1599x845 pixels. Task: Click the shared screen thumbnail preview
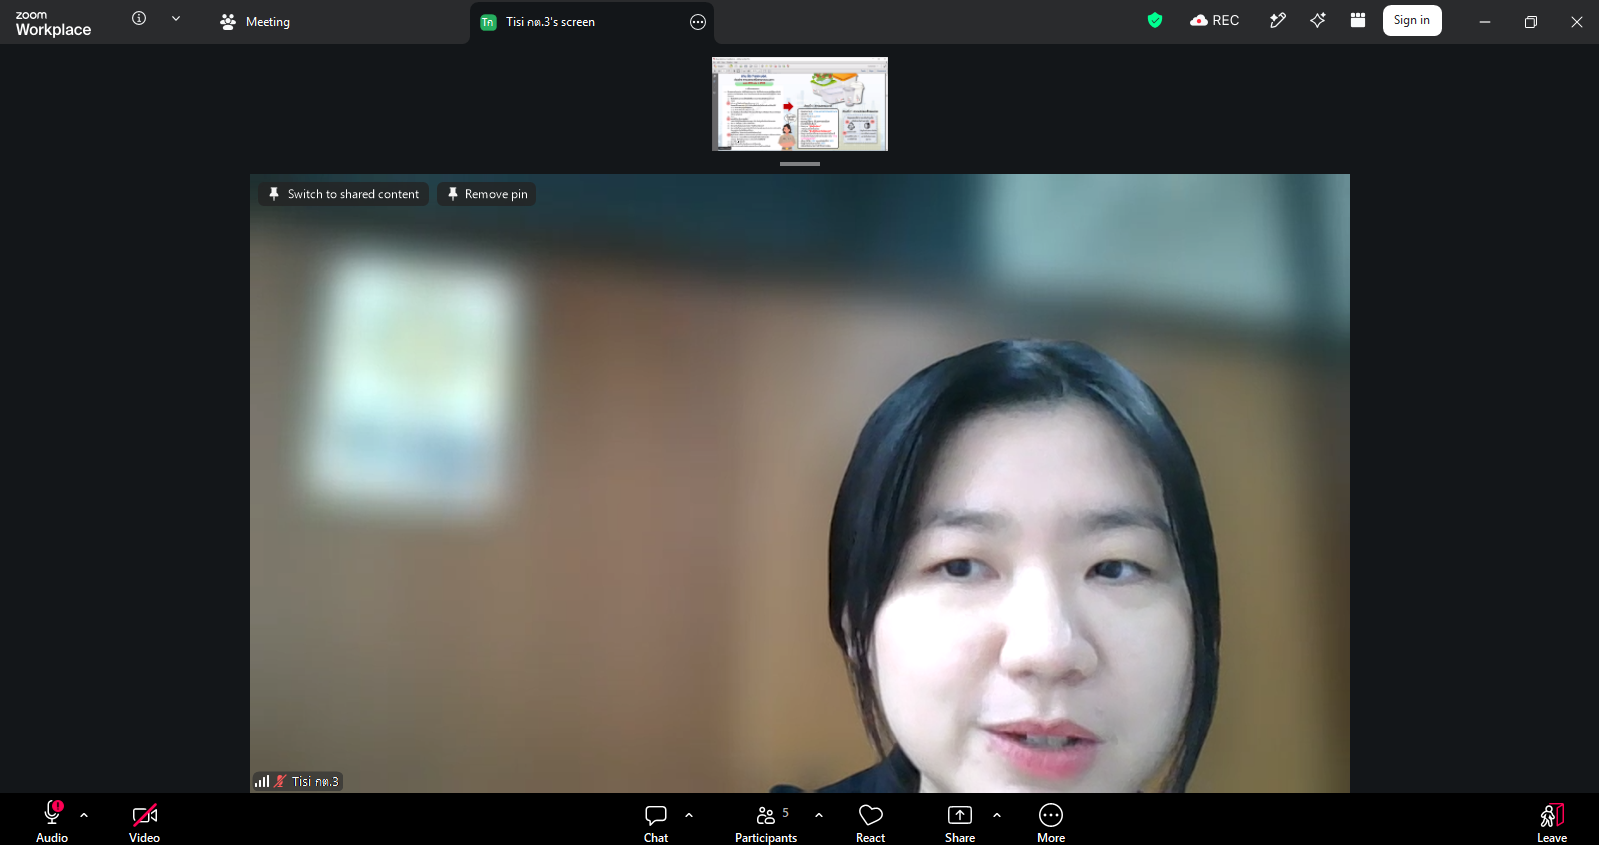click(x=800, y=104)
